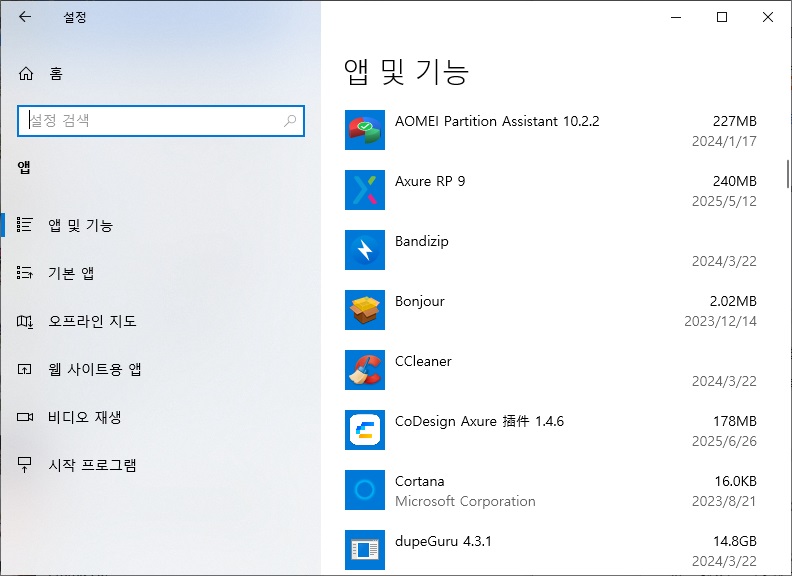Screen dimensions: 792x576
Task: Close the settings window
Action: [x=768, y=17]
